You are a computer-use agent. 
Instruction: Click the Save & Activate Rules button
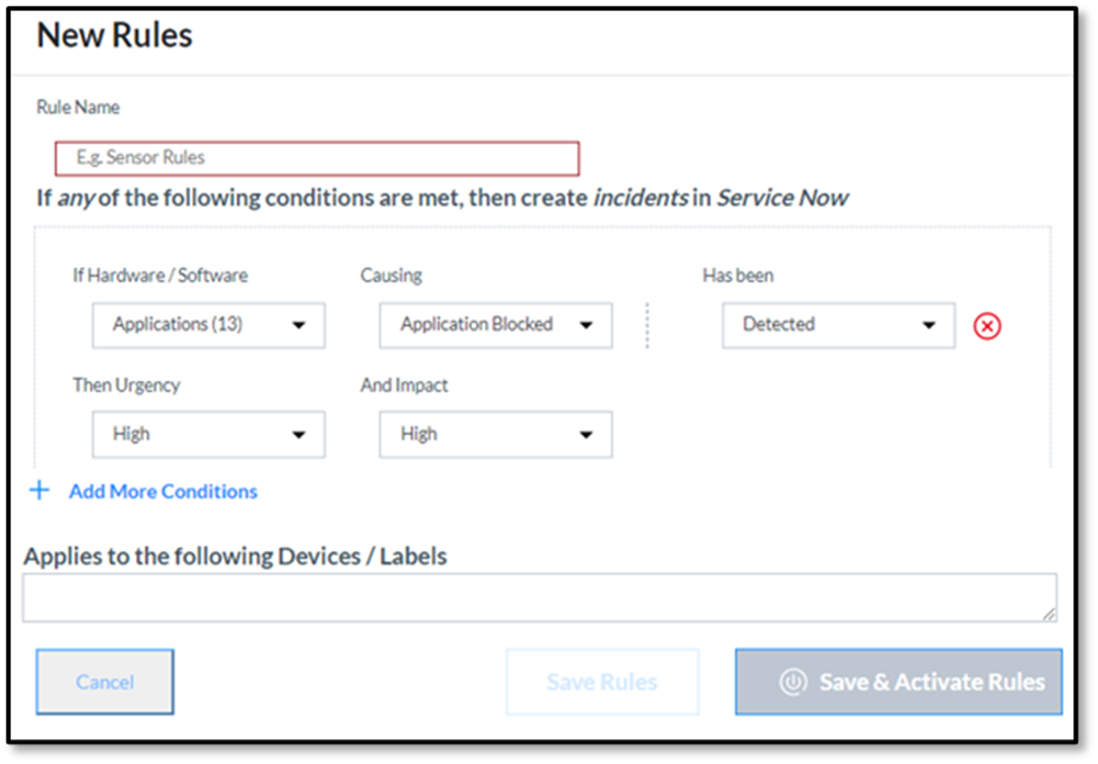click(x=898, y=682)
